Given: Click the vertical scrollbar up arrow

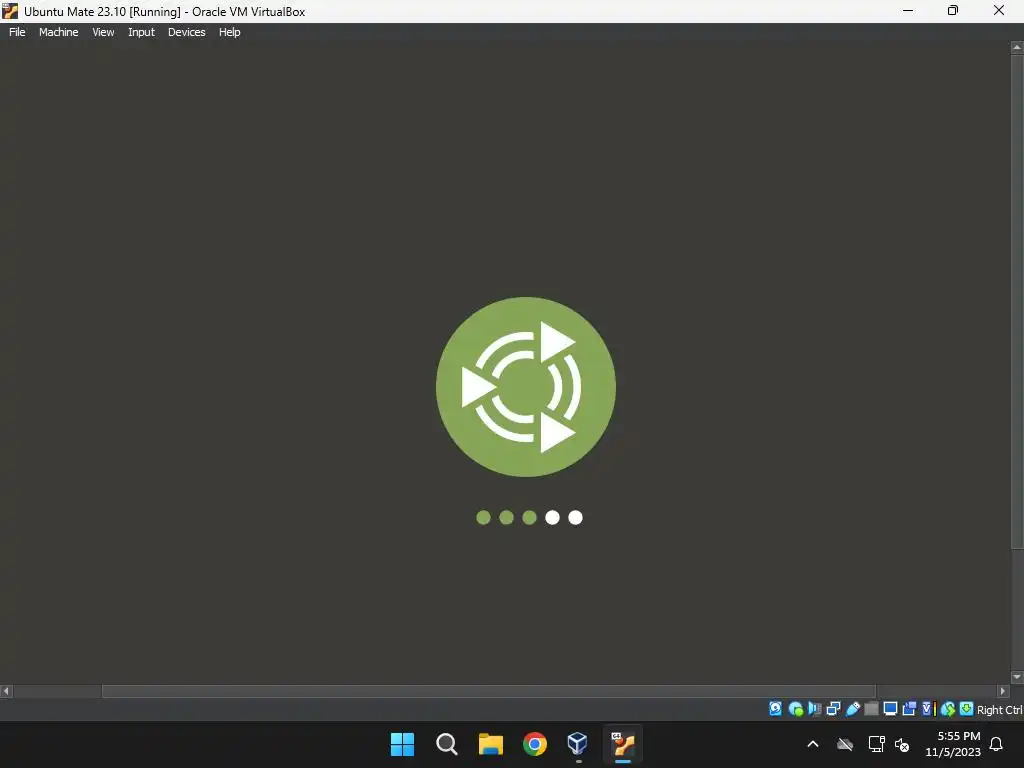Looking at the screenshot, I should click(x=1017, y=48).
